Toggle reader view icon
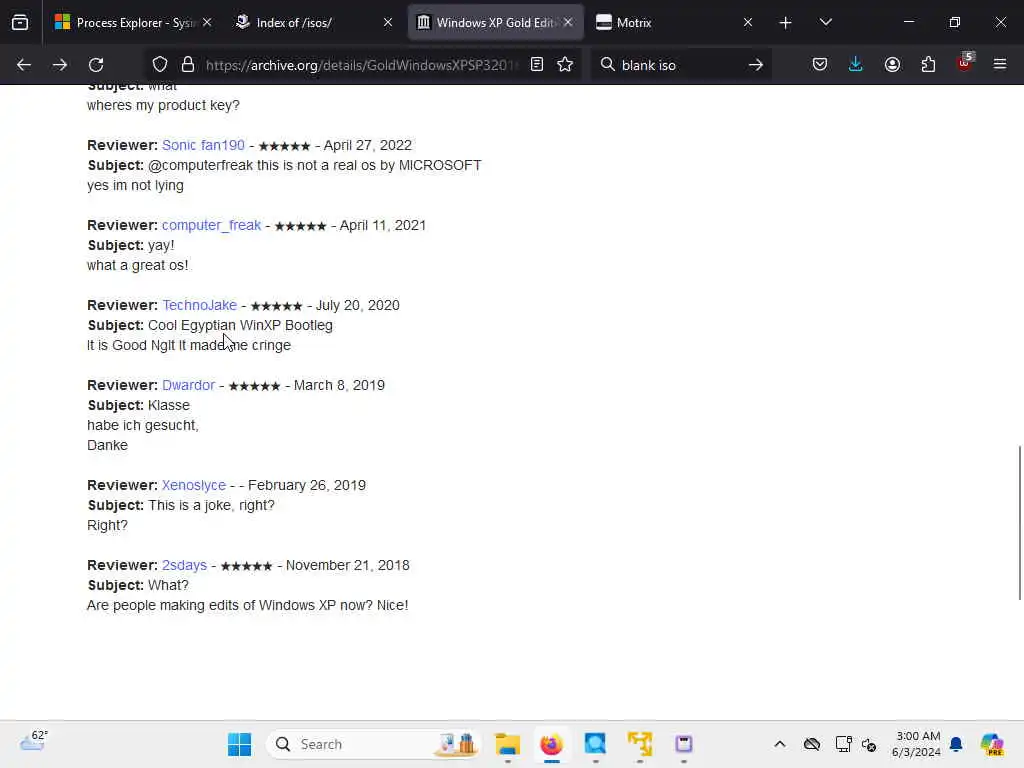Image resolution: width=1024 pixels, height=768 pixels. click(x=537, y=64)
